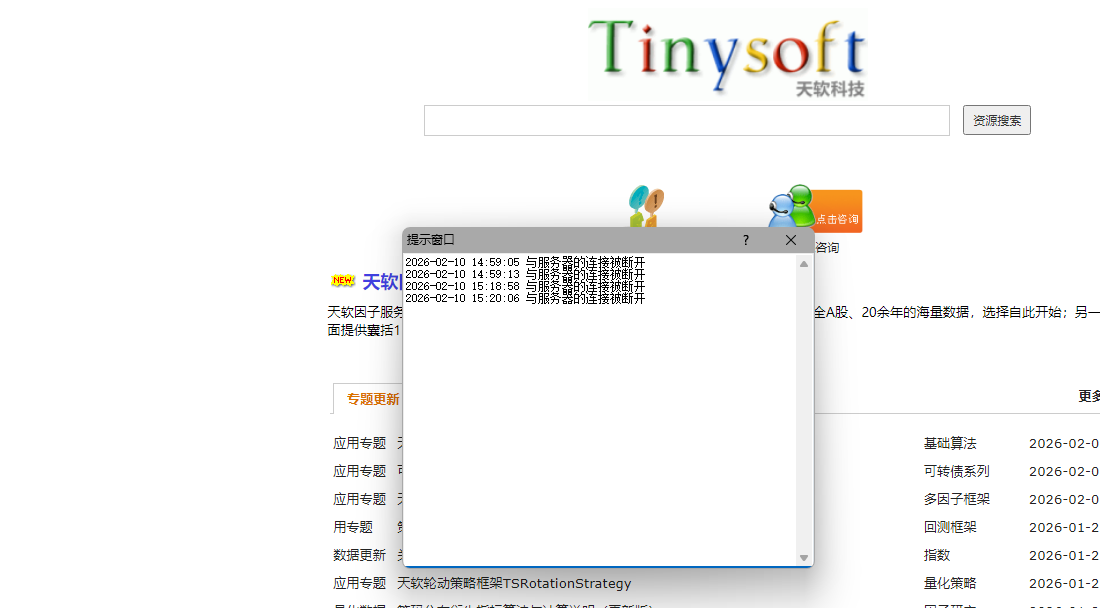
Task: Click the 基础算法 category label
Action: tap(950, 443)
